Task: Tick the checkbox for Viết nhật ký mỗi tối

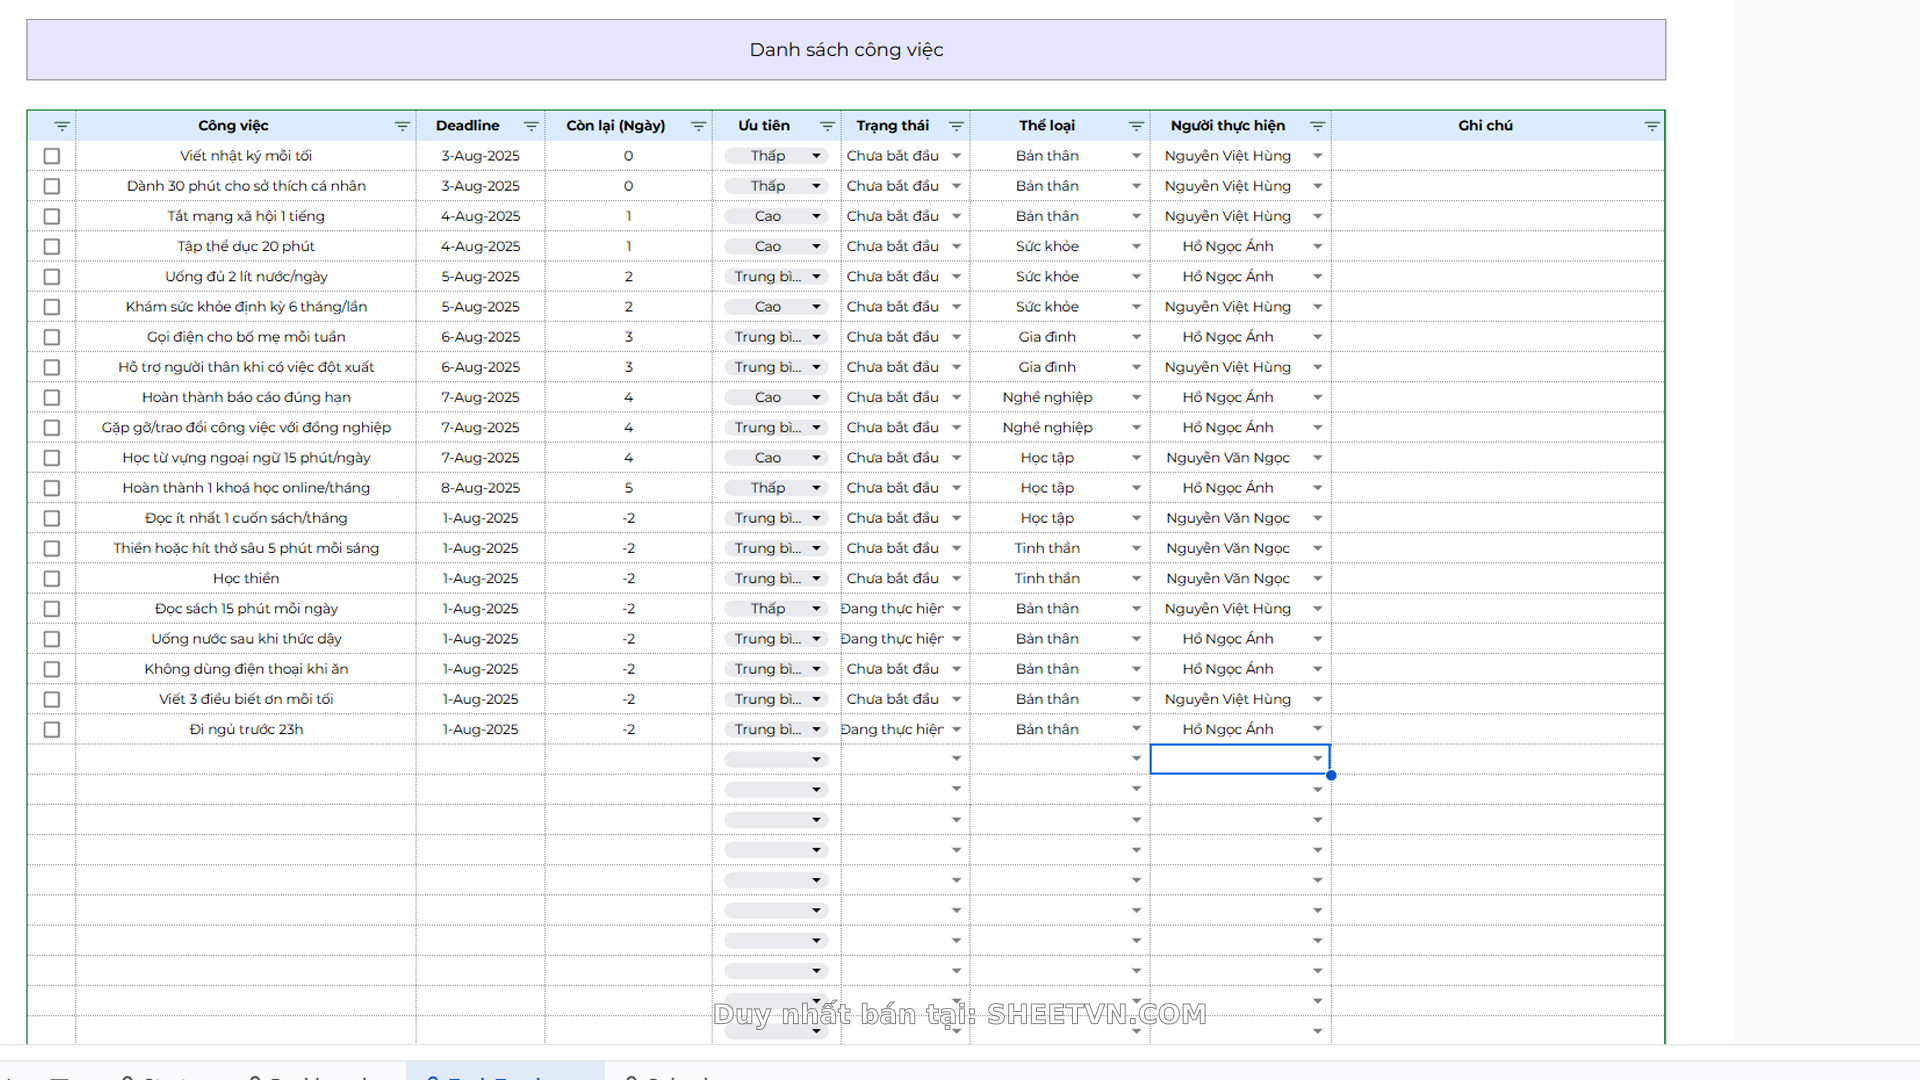Action: tap(52, 156)
